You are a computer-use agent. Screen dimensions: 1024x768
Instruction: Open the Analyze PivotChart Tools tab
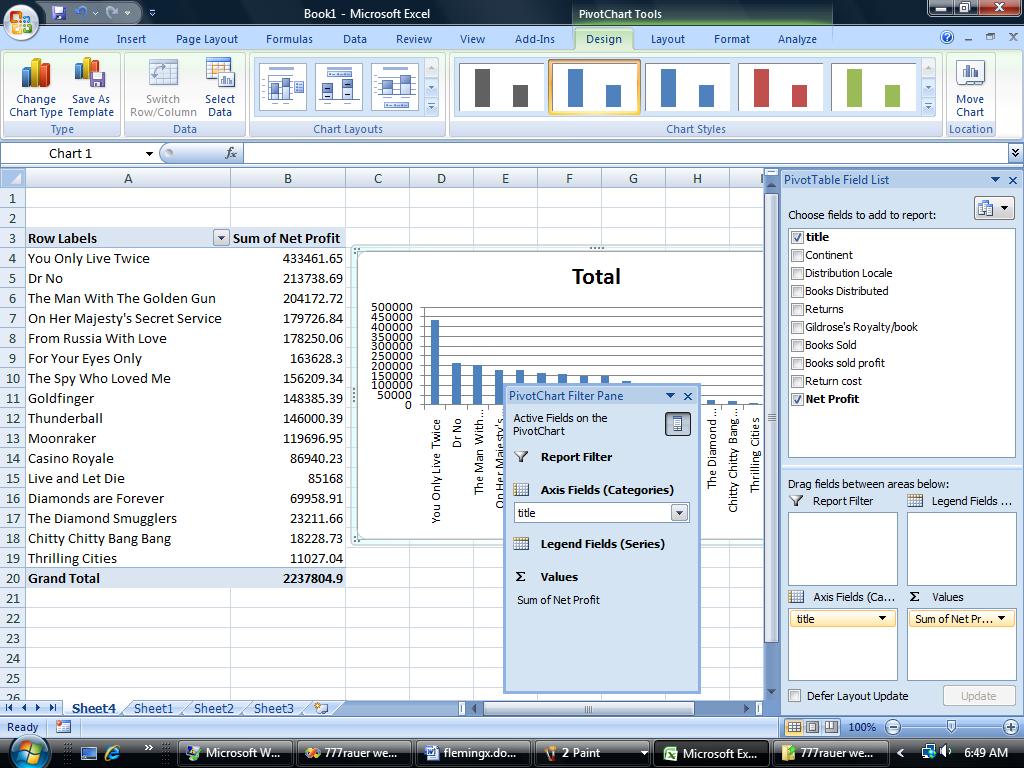coord(797,39)
